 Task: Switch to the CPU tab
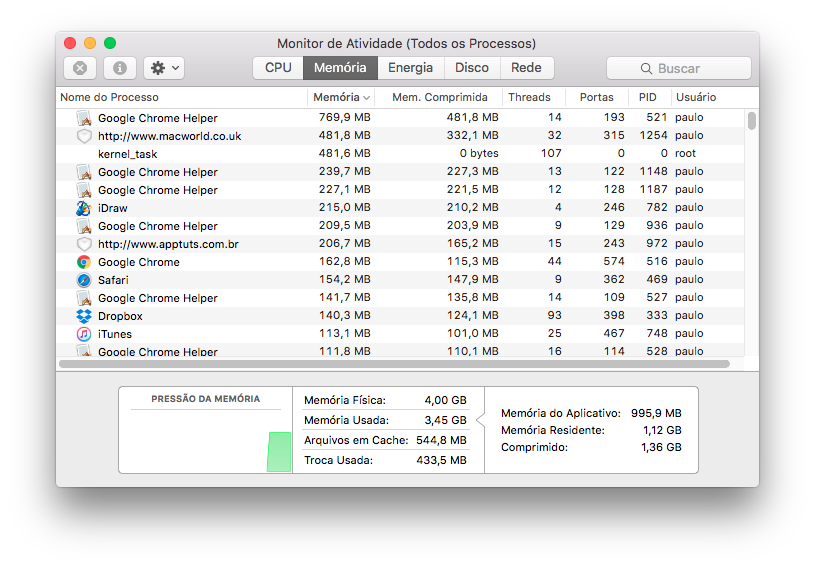click(278, 68)
